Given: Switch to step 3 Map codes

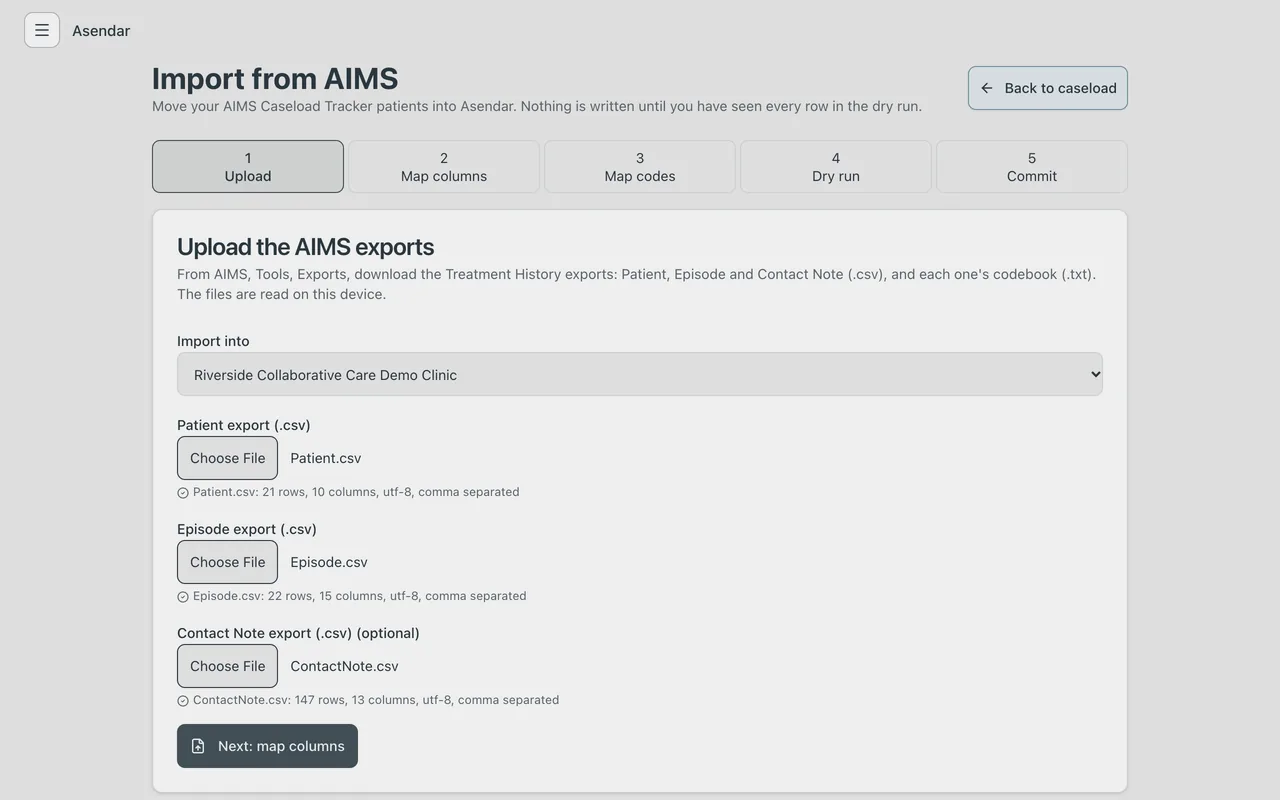Looking at the screenshot, I should tap(640, 166).
